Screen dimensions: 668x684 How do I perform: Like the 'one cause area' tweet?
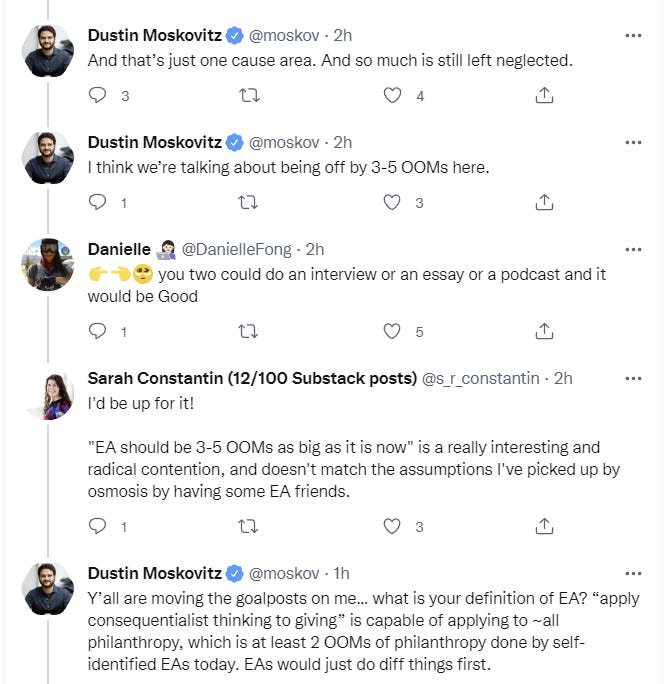(x=393, y=95)
